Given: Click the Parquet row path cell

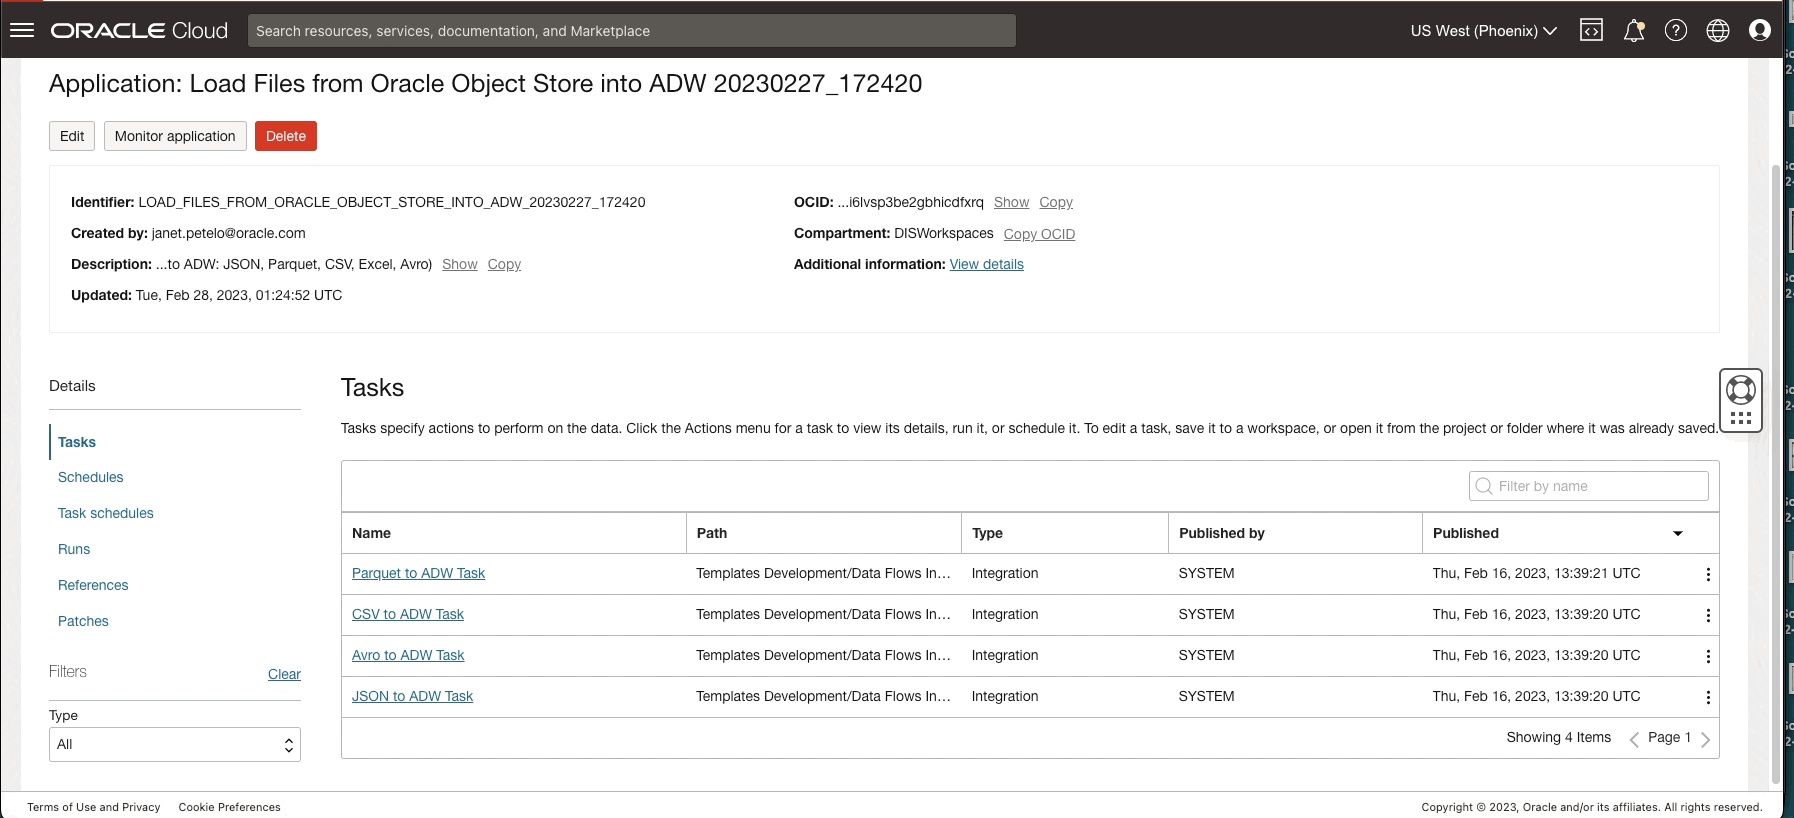Looking at the screenshot, I should tap(823, 573).
